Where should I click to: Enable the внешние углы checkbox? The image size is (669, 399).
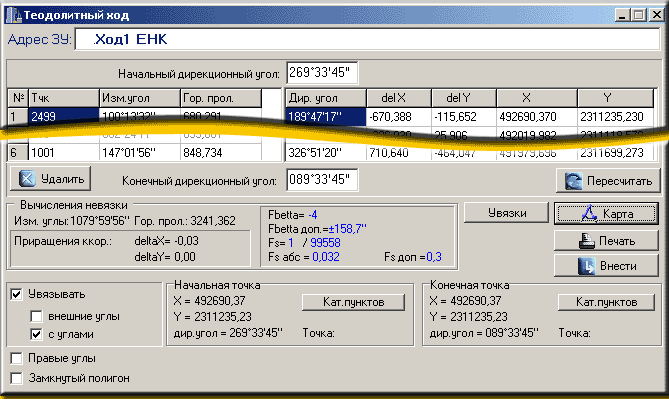point(36,316)
